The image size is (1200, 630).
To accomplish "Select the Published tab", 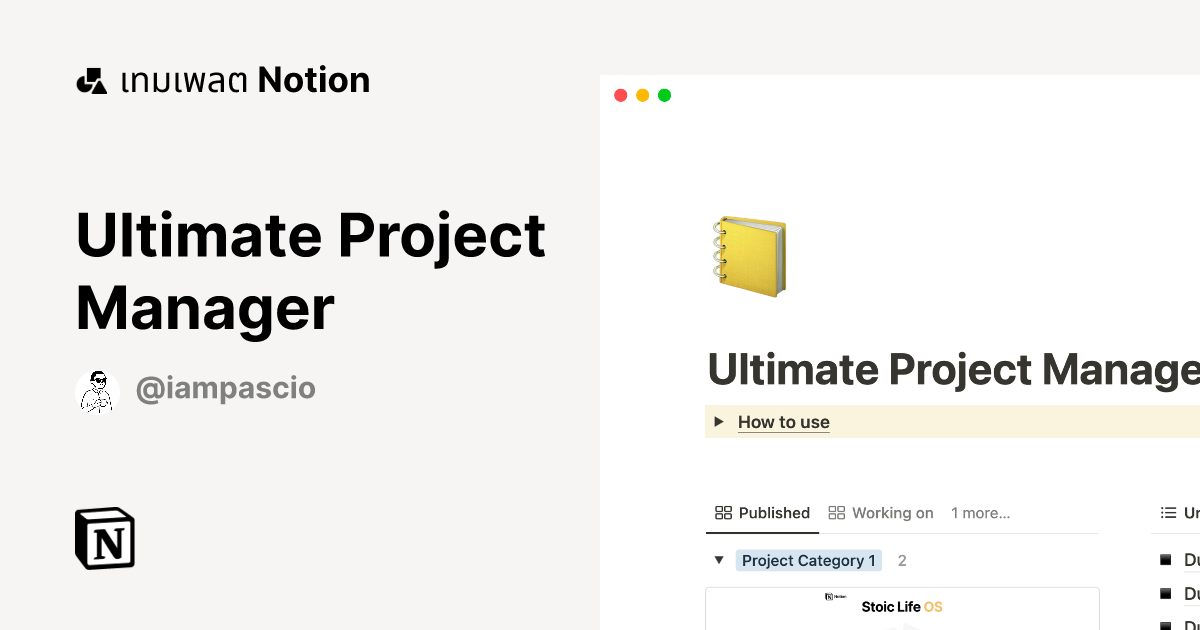I will tap(775, 512).
